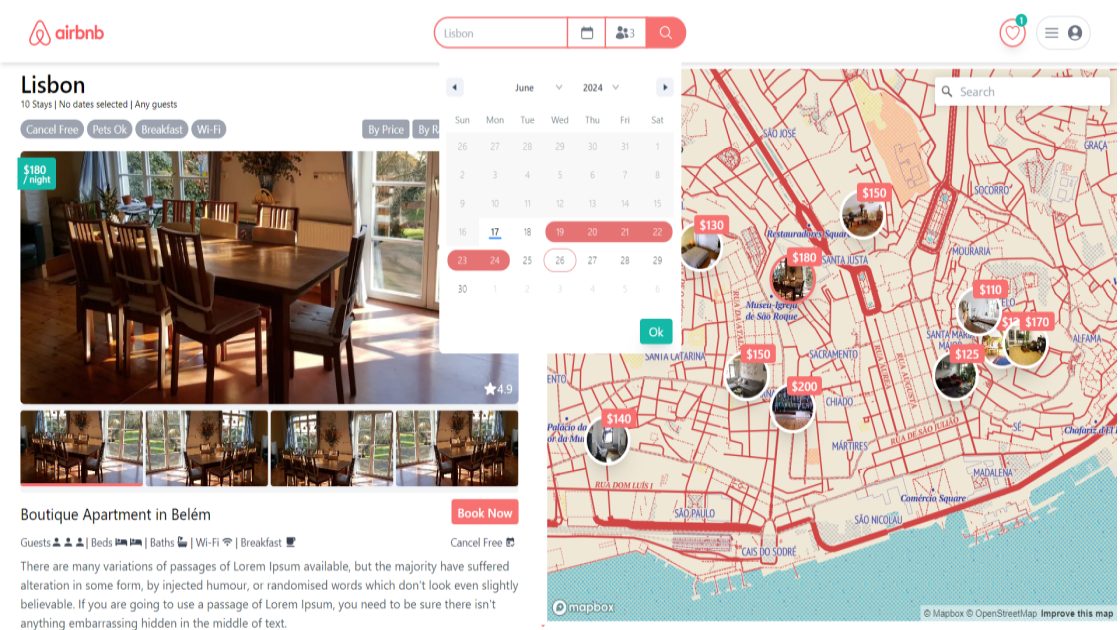Image resolution: width=1120 pixels, height=630 pixels.
Task: Select the second dining room thumbnail
Action: (207, 448)
